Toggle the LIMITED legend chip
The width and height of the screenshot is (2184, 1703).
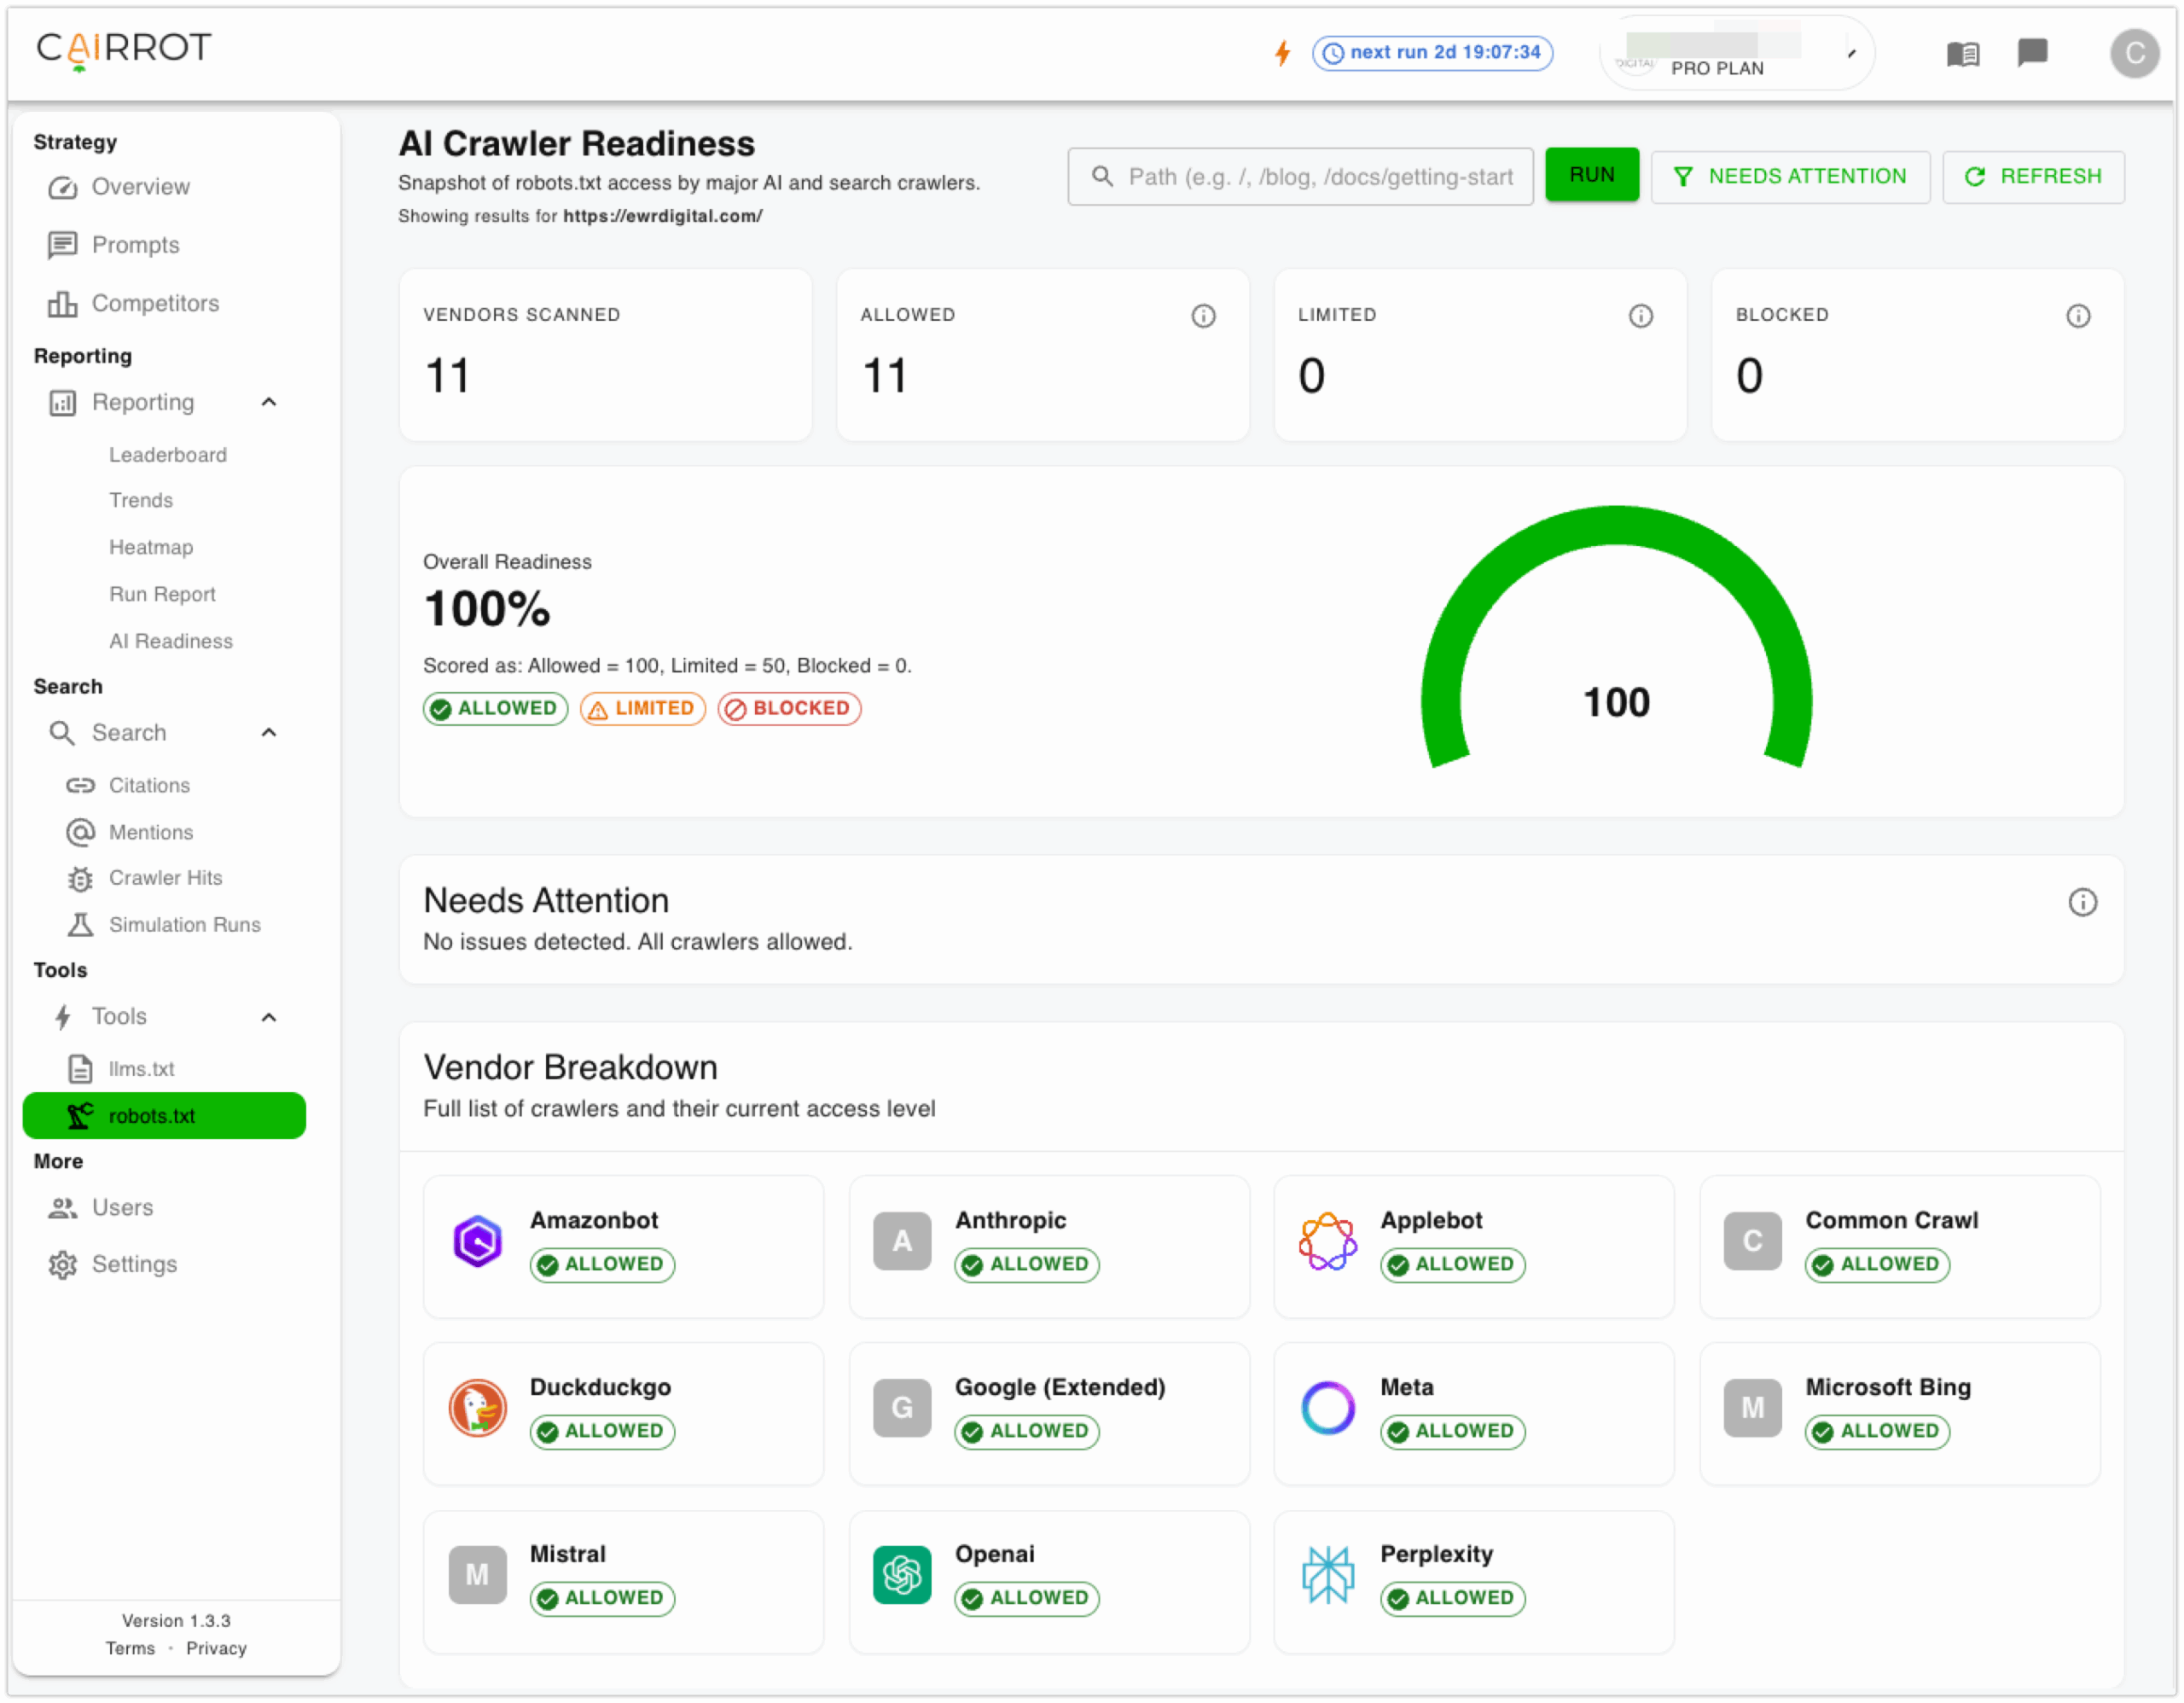642,708
